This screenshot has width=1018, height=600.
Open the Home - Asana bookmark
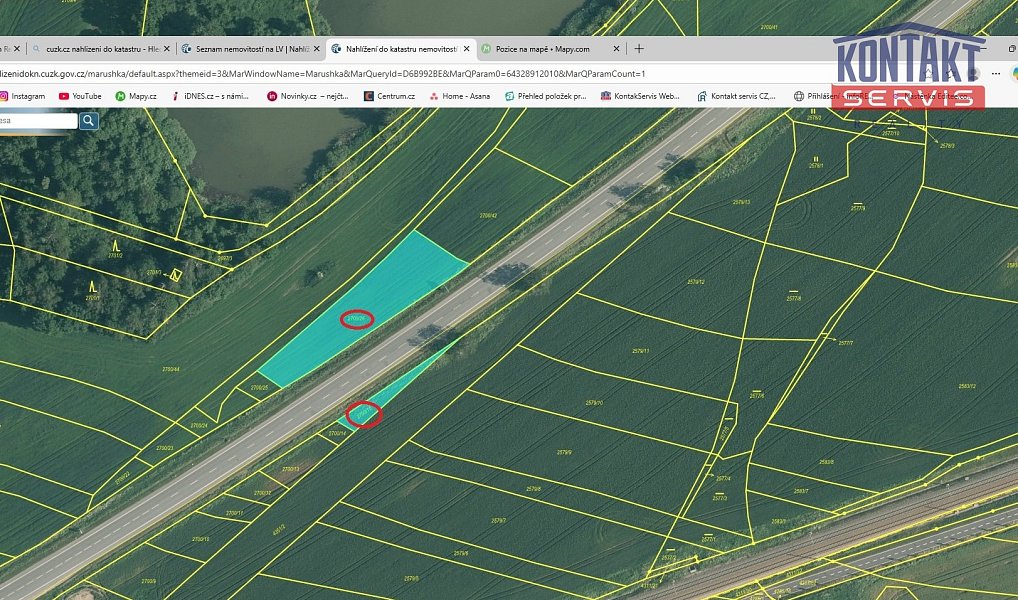[460, 96]
